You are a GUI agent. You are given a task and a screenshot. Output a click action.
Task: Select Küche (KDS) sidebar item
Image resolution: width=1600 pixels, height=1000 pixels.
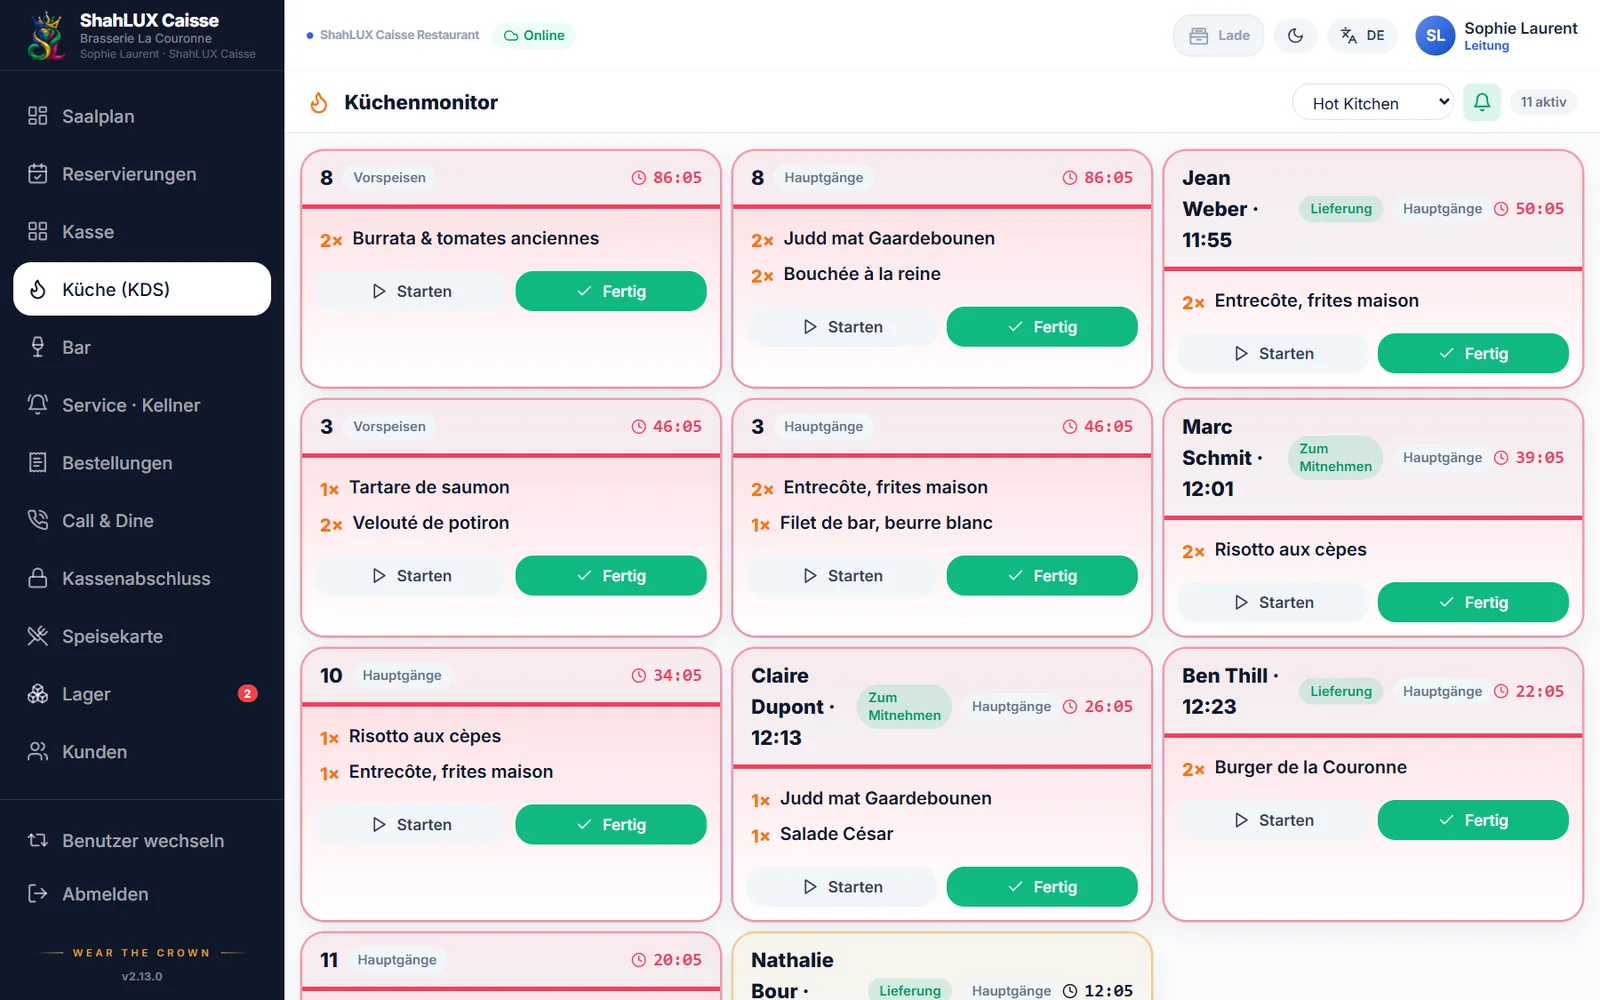pos(142,289)
